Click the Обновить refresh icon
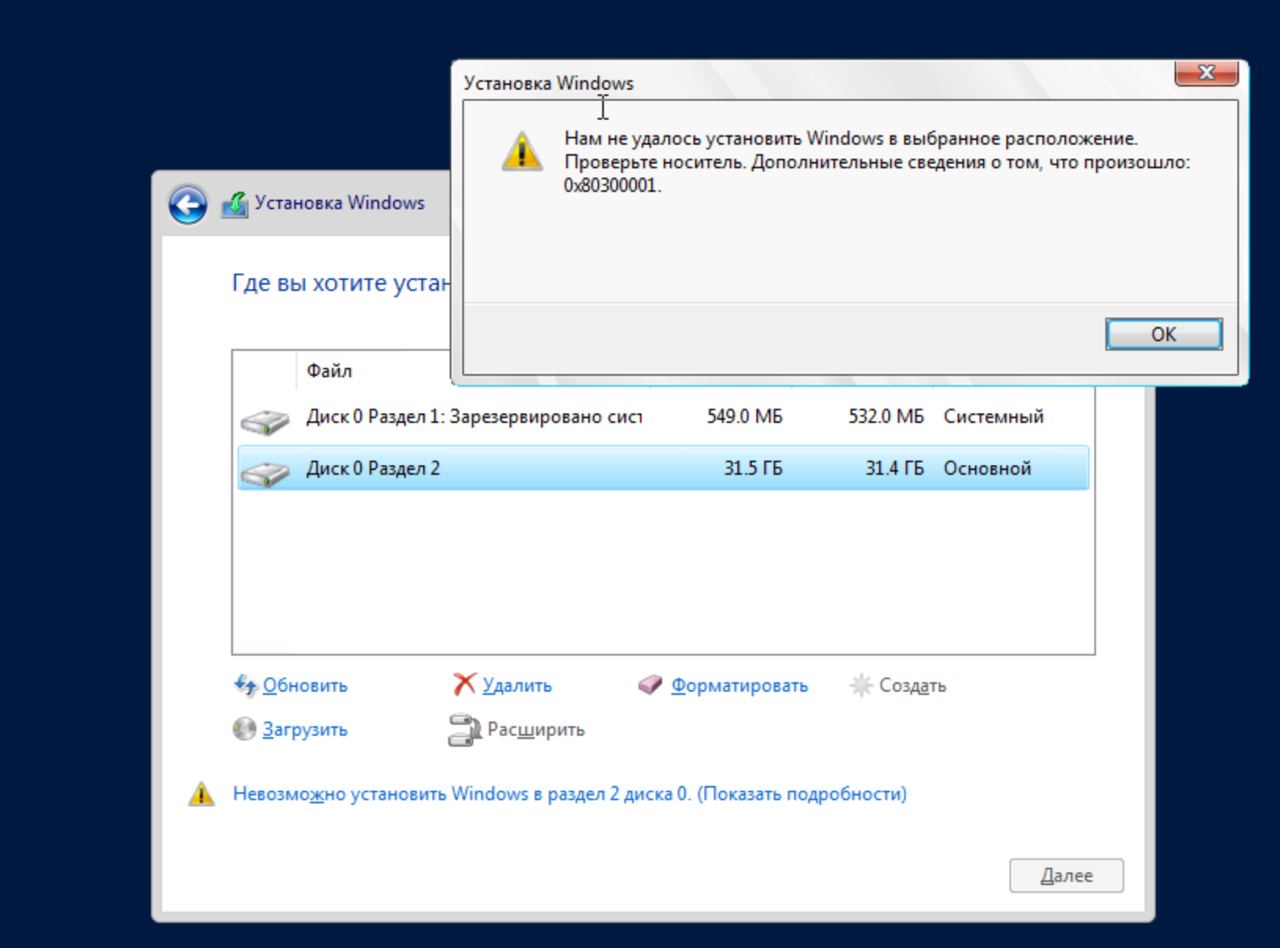This screenshot has height=948, width=1280. [245, 685]
